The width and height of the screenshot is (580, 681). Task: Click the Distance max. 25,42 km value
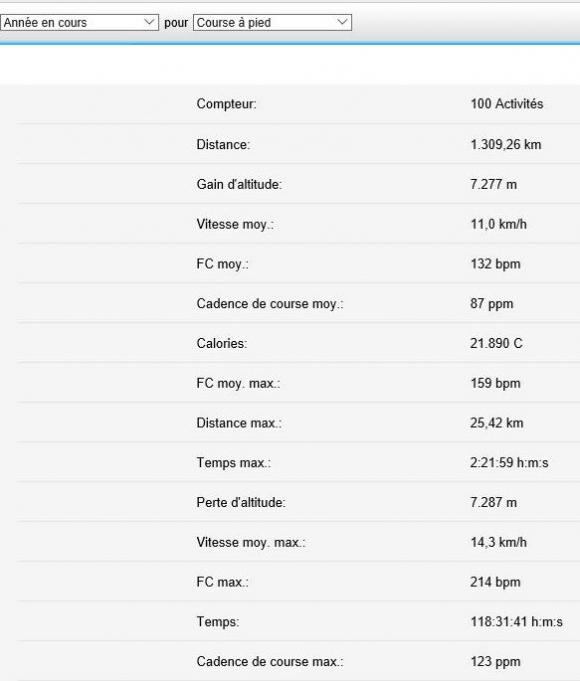point(497,423)
